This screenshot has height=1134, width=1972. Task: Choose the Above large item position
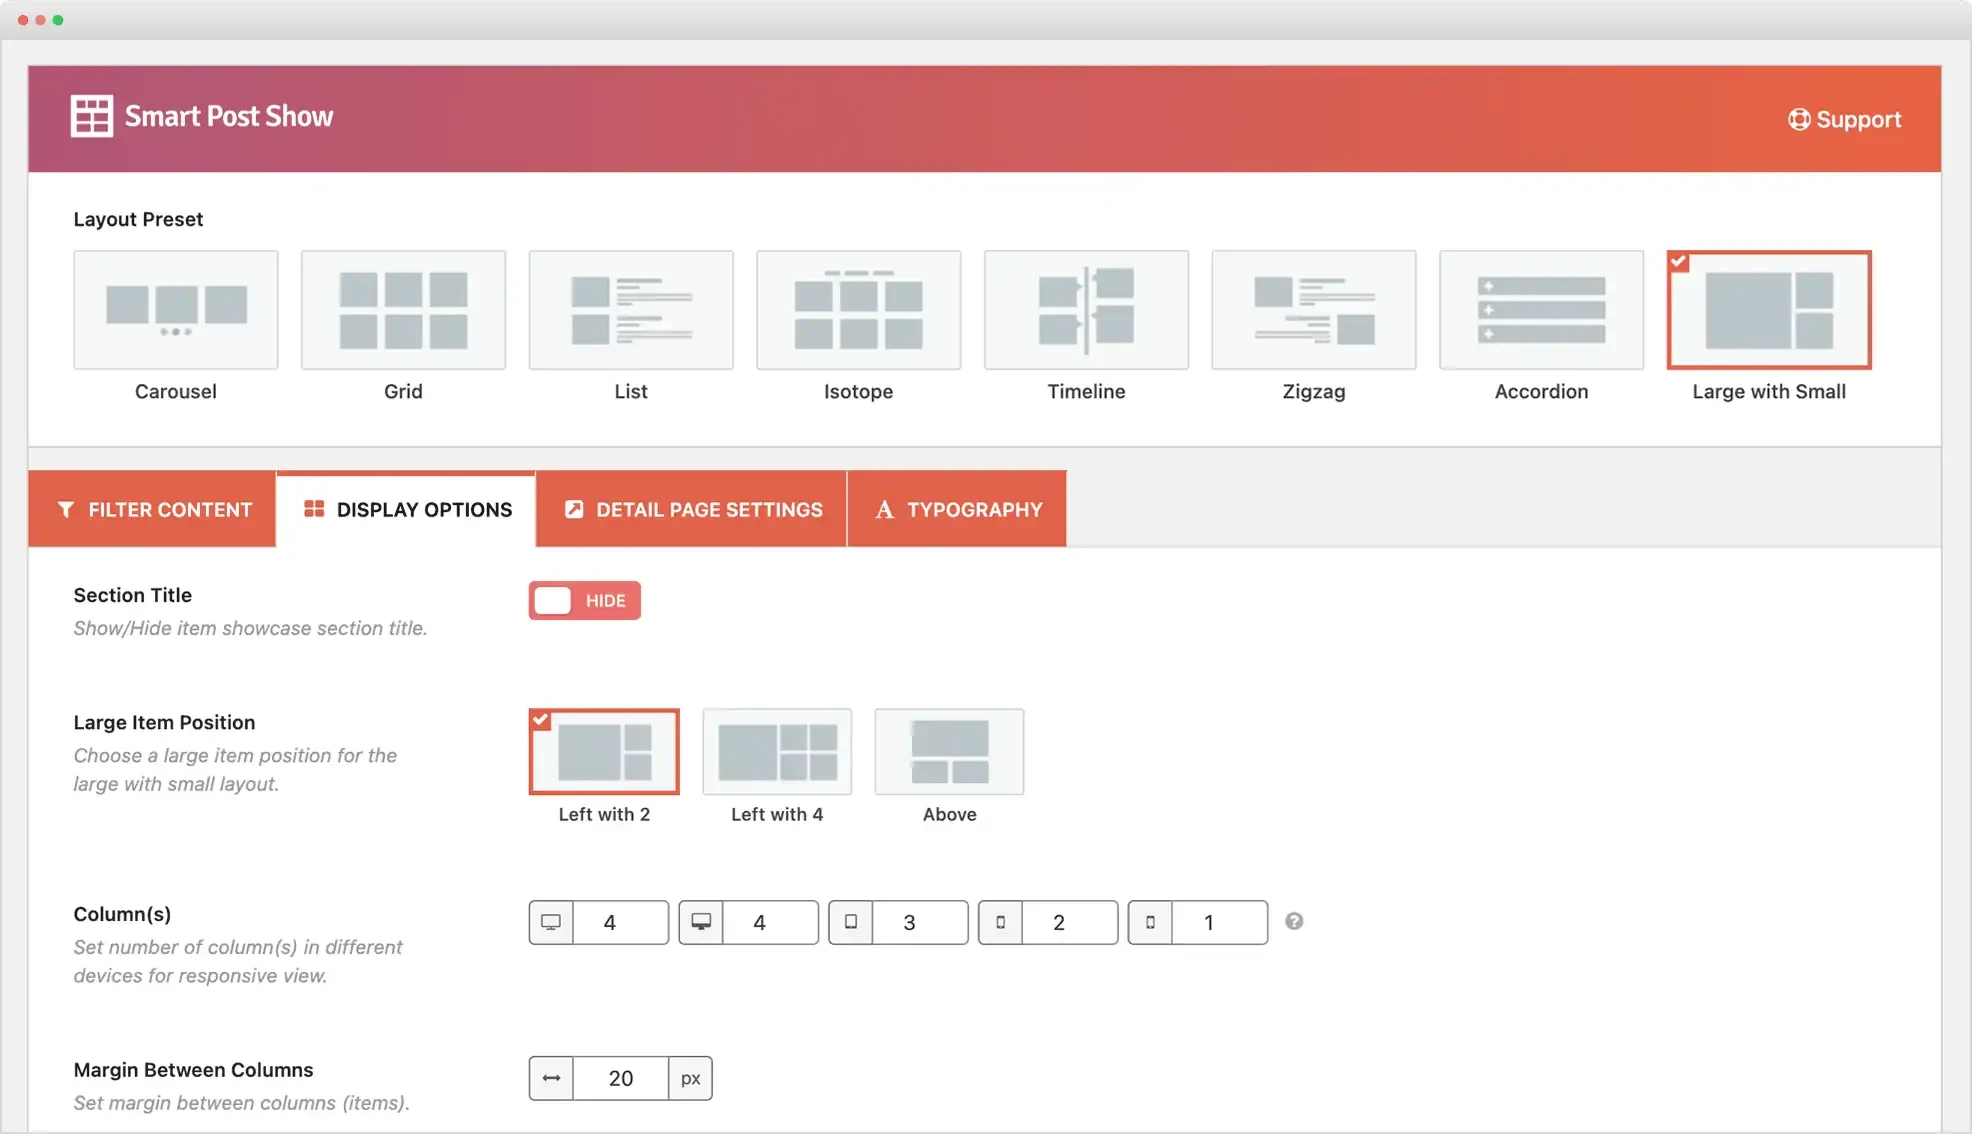pyautogui.click(x=949, y=752)
